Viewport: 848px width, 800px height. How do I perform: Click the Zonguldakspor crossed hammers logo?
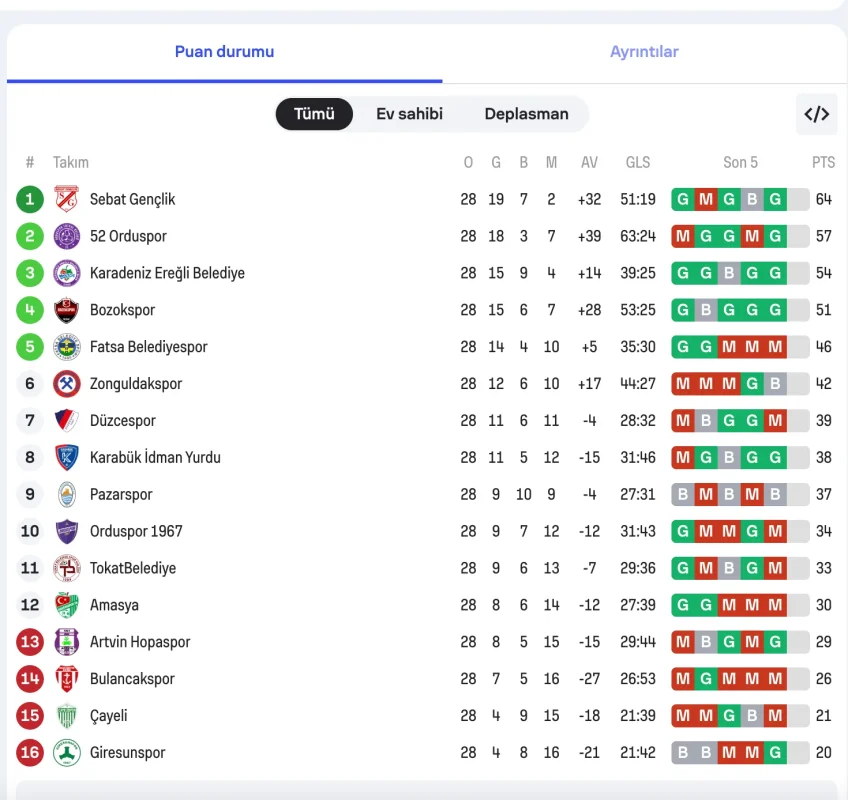tap(67, 384)
